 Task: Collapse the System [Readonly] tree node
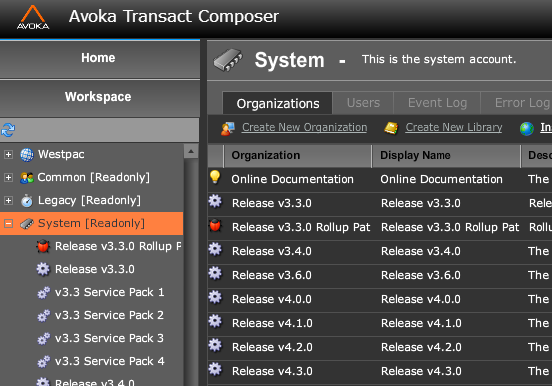click(8, 223)
